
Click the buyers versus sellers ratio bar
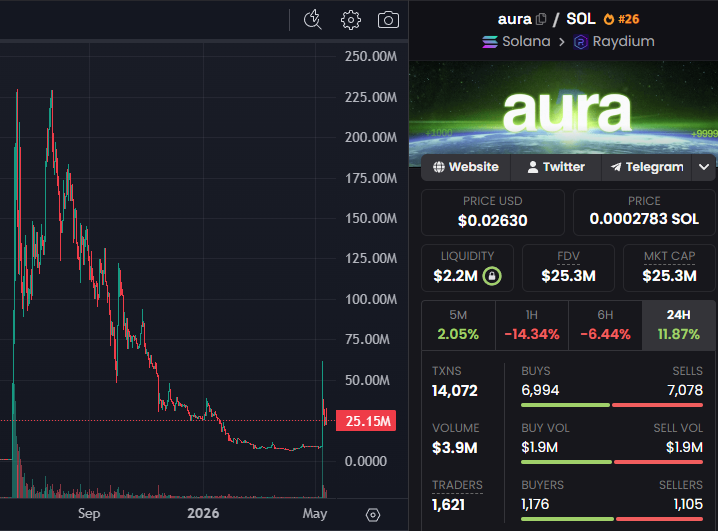point(612,519)
